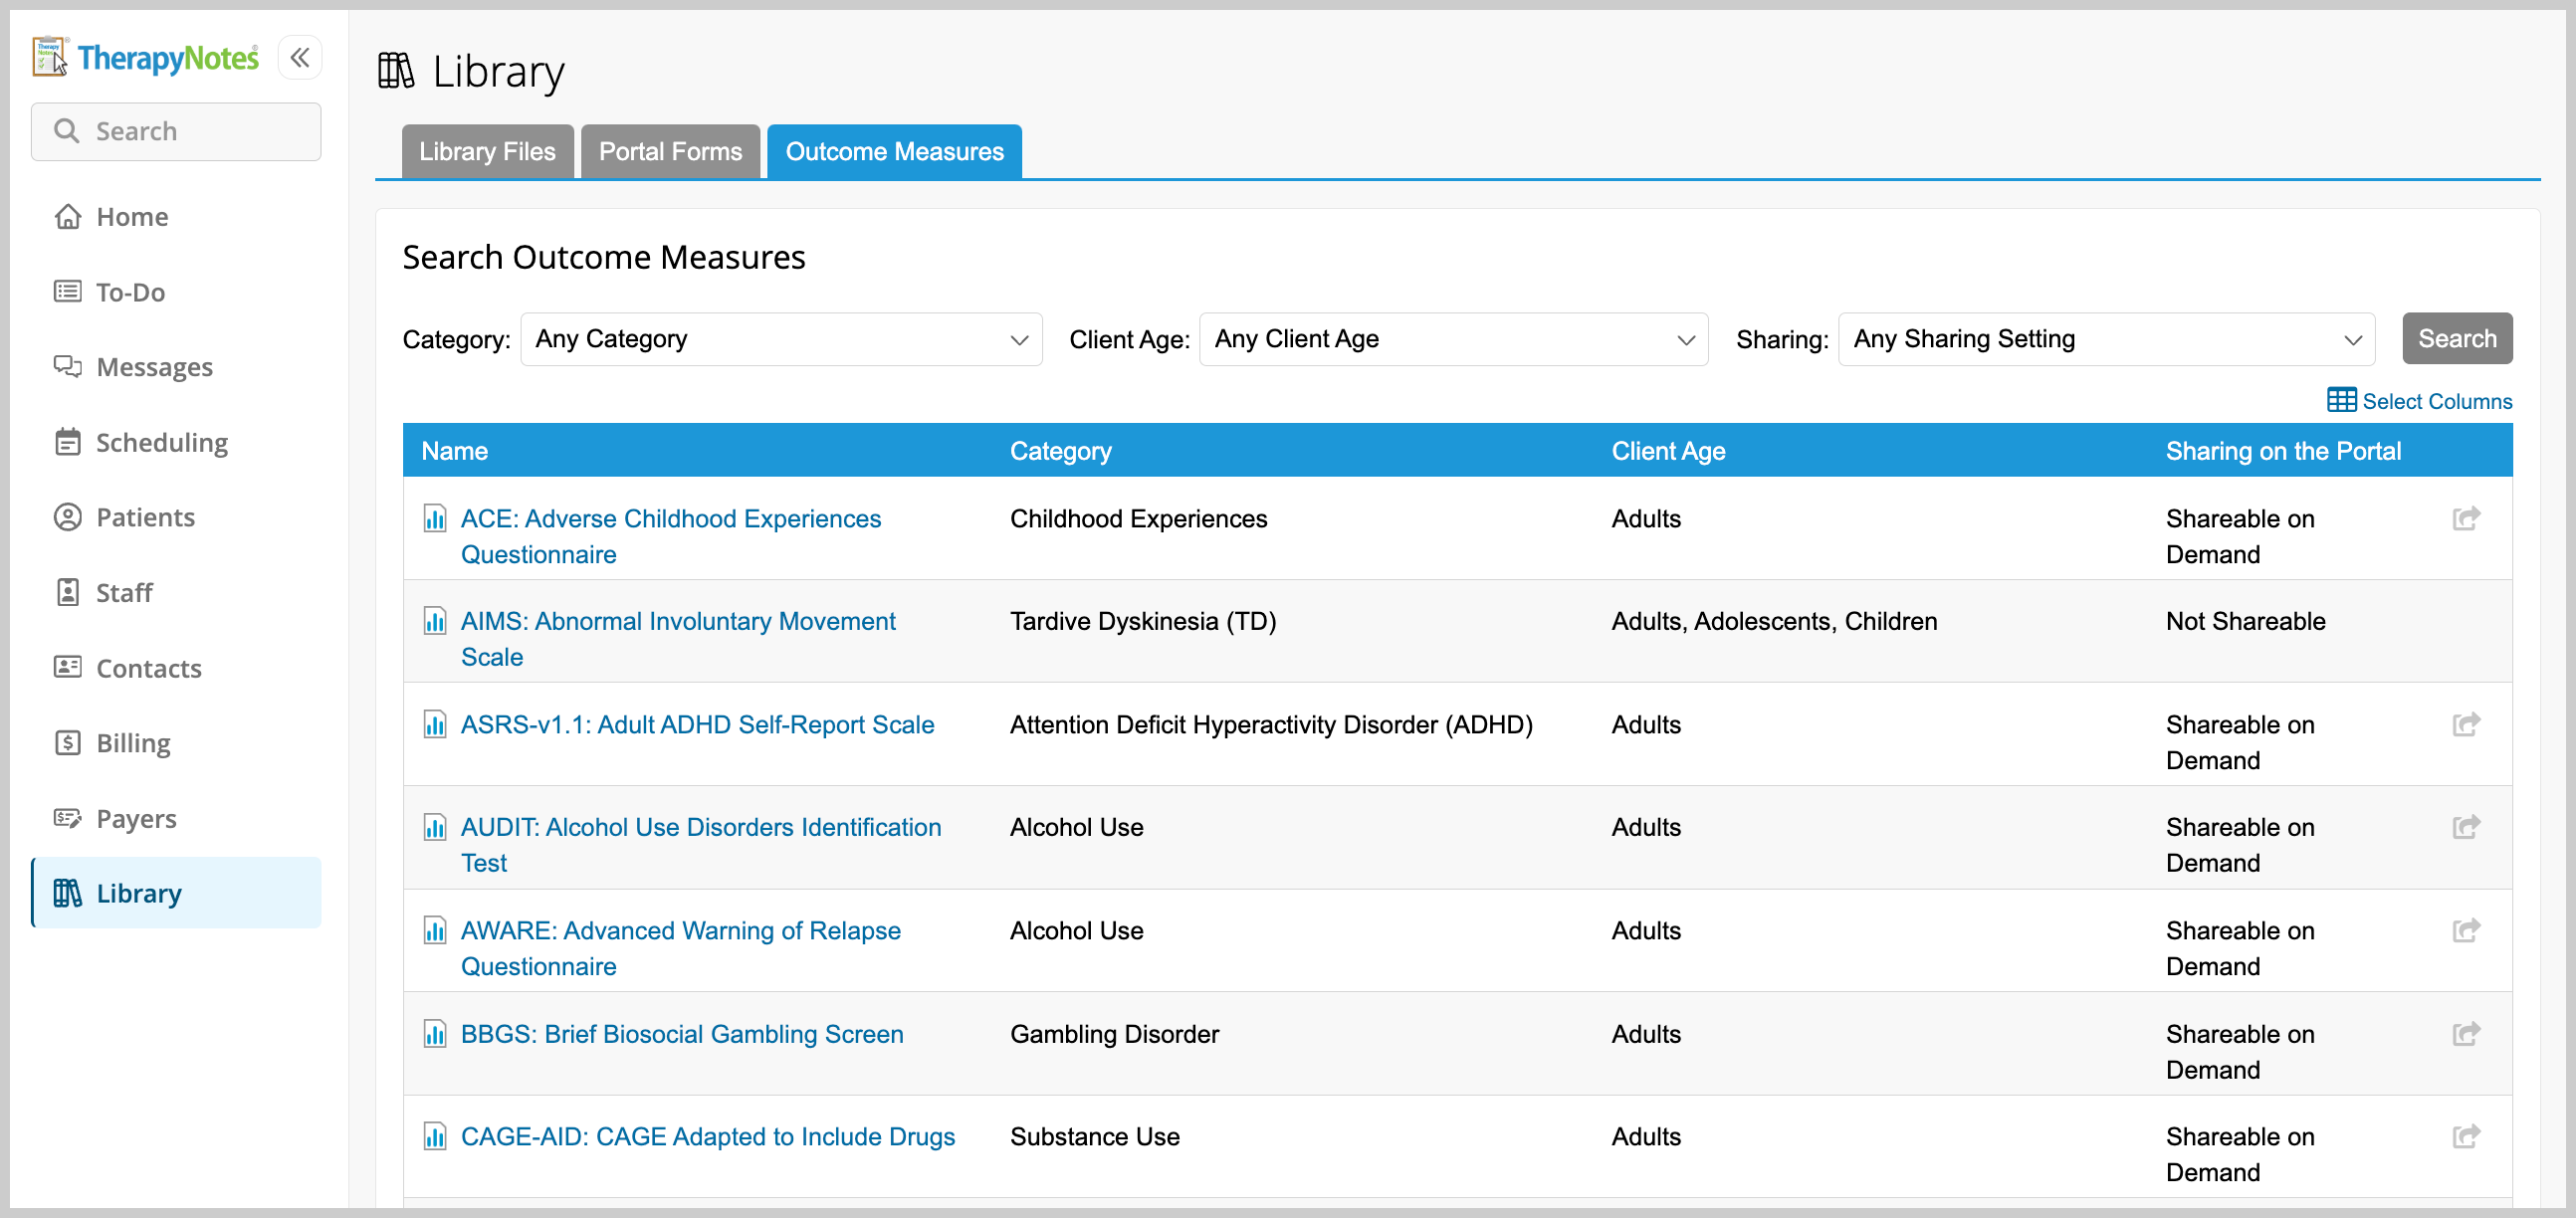Switch to the Library Files tab
The image size is (2576, 1218).
(487, 152)
